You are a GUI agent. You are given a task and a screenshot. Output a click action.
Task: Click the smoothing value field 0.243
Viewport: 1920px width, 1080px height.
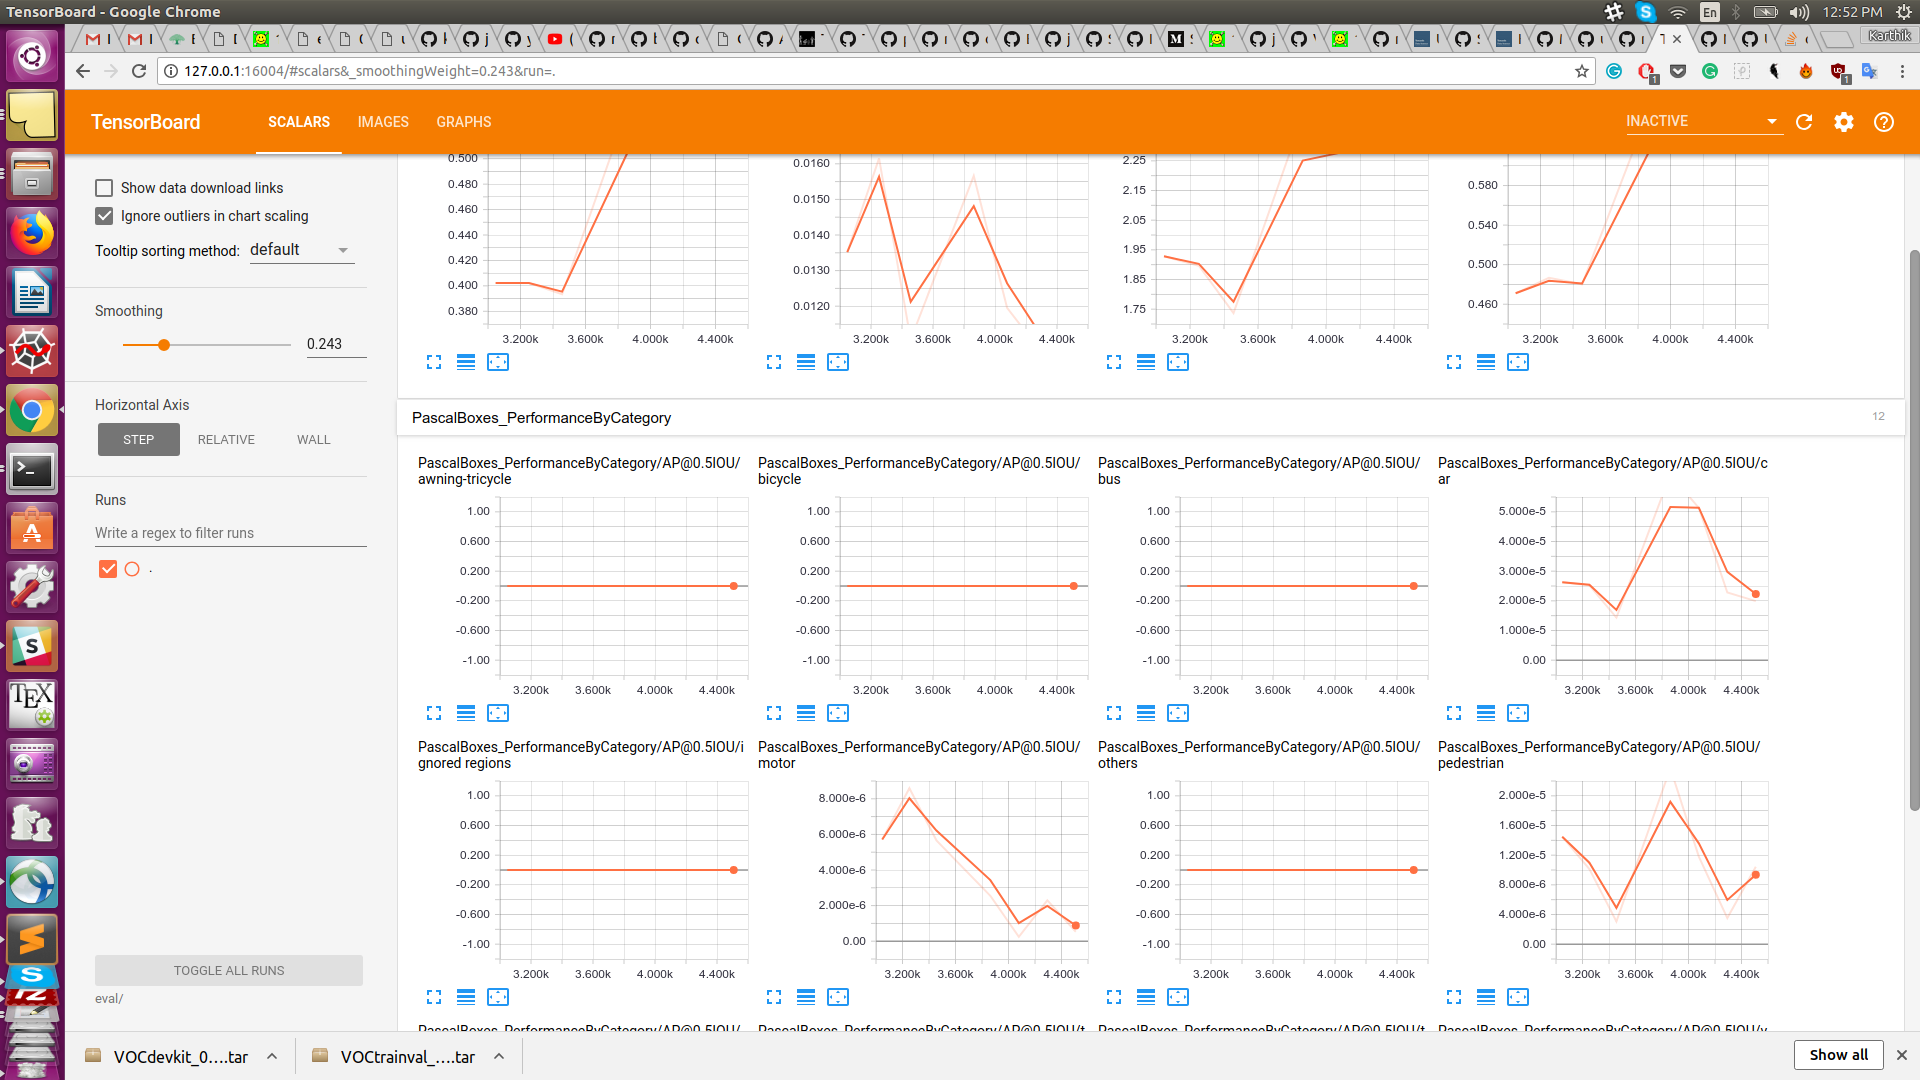[336, 344]
